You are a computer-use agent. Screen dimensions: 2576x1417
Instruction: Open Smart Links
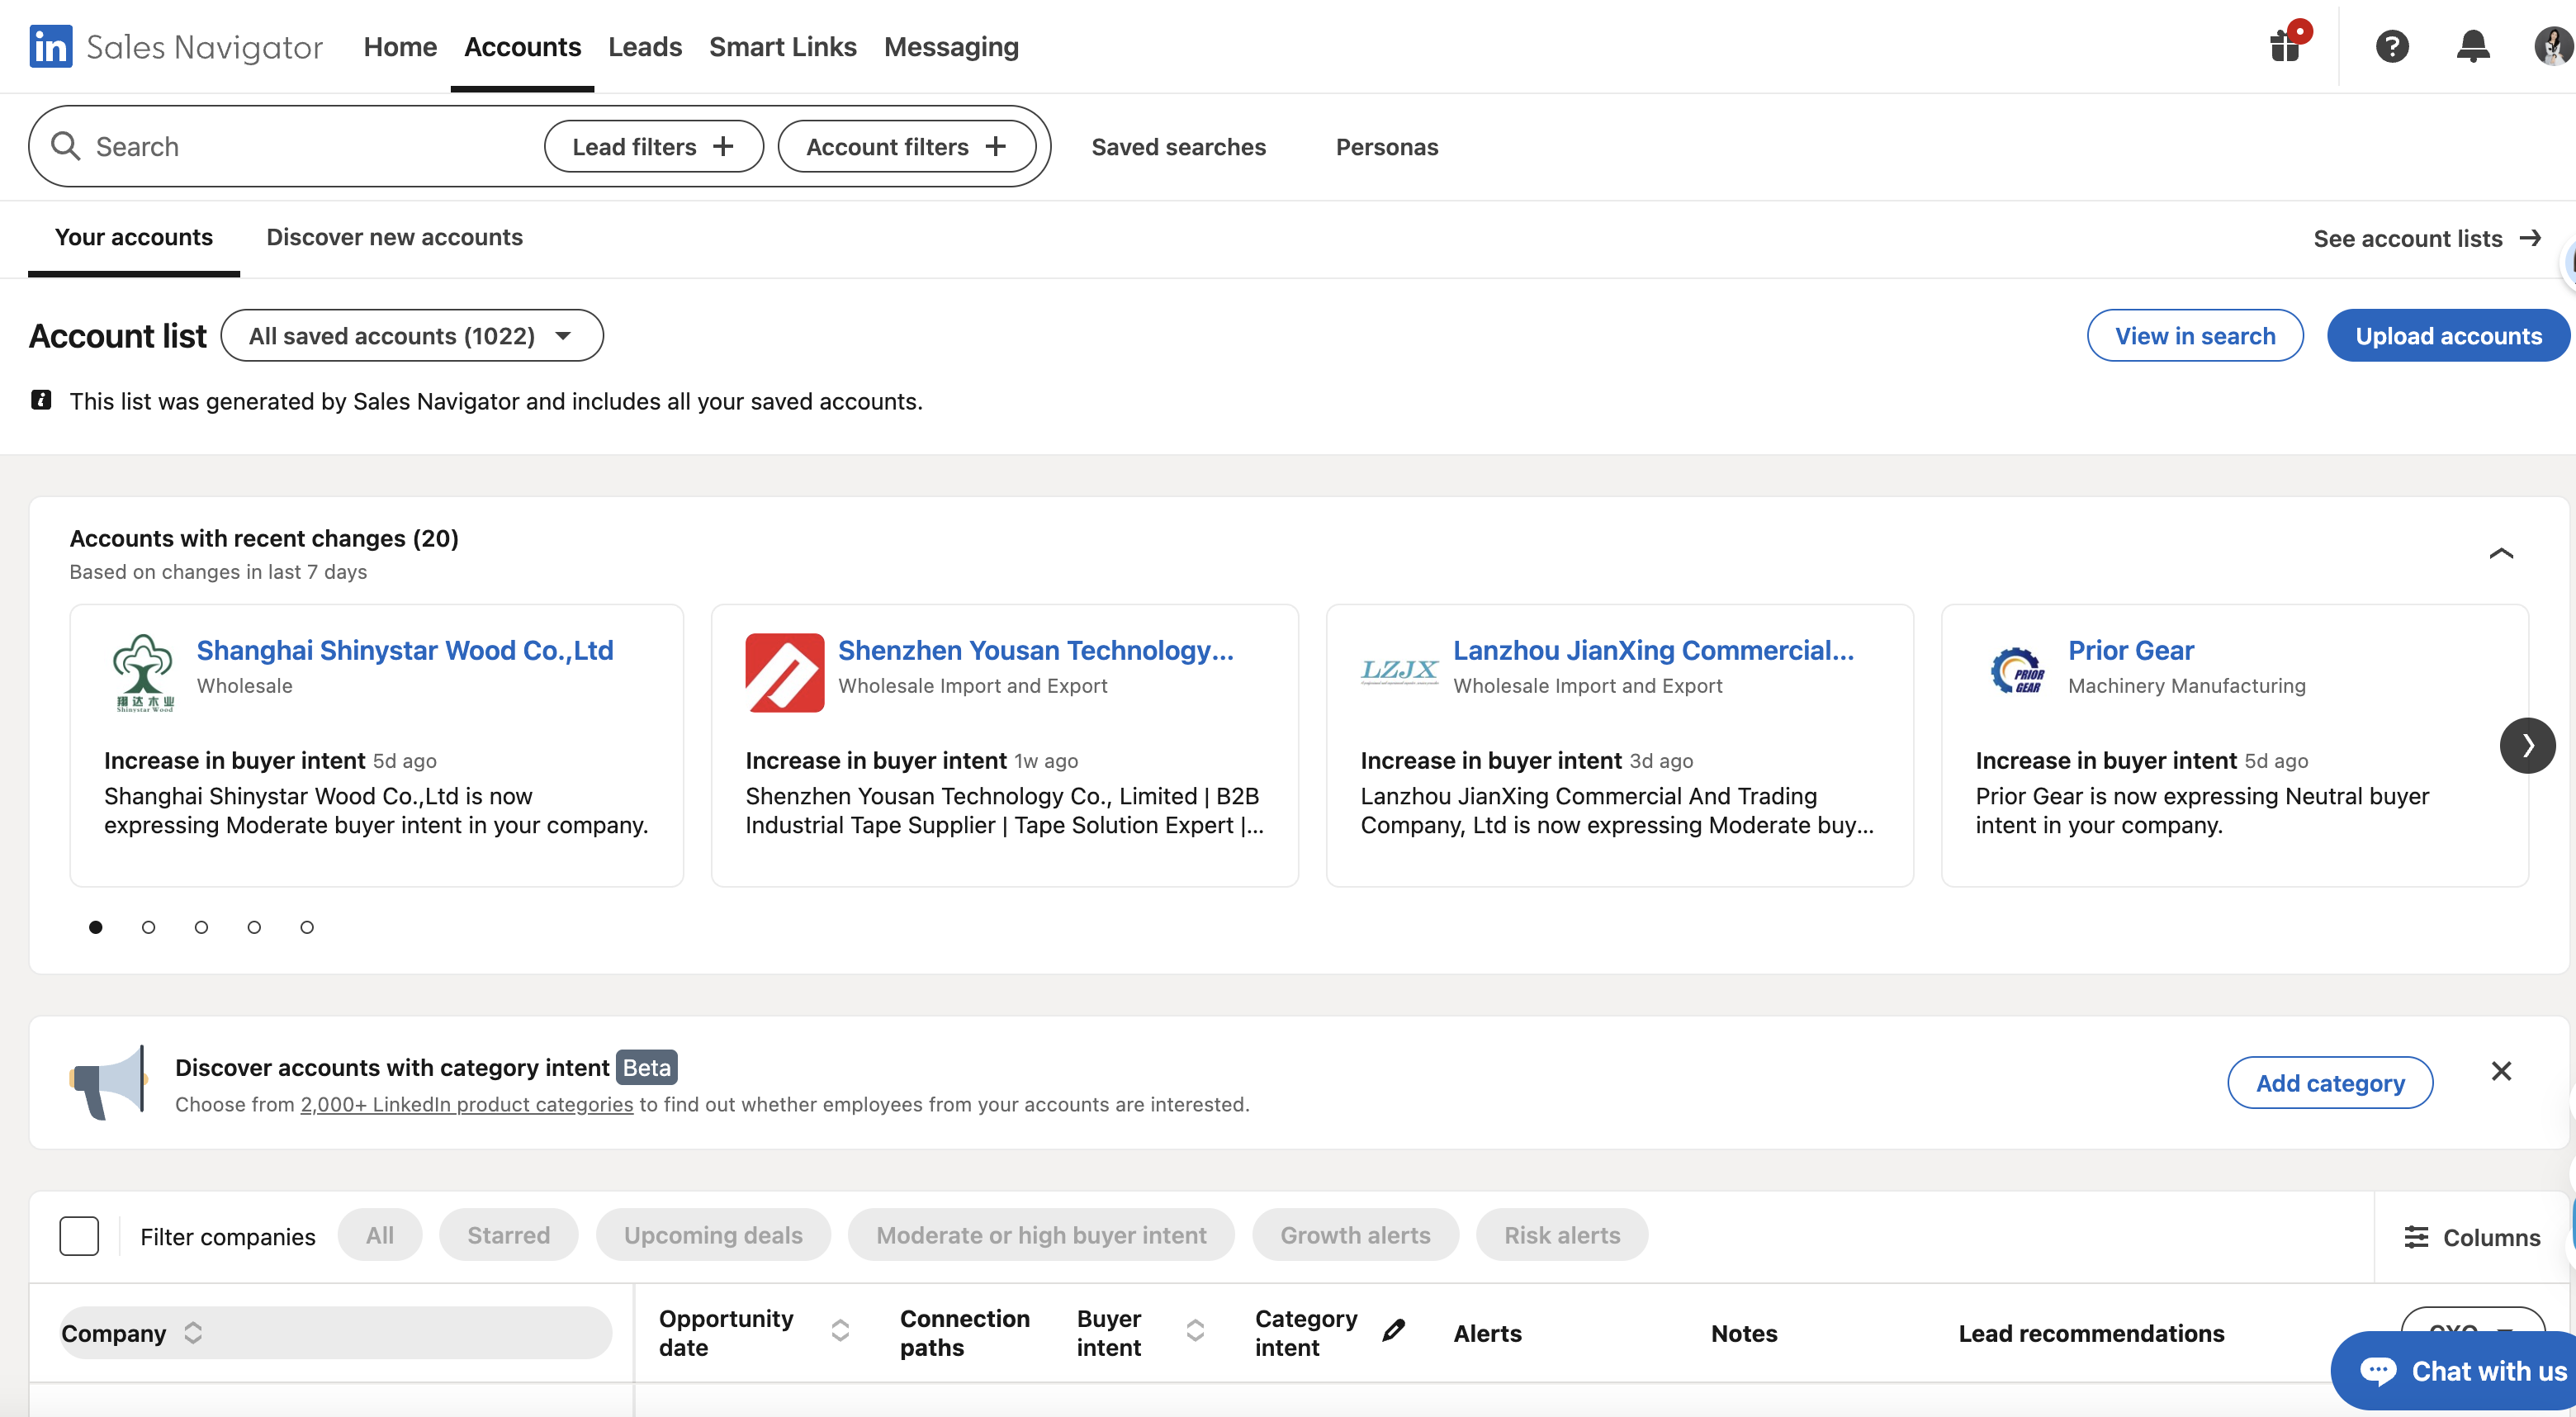point(783,47)
